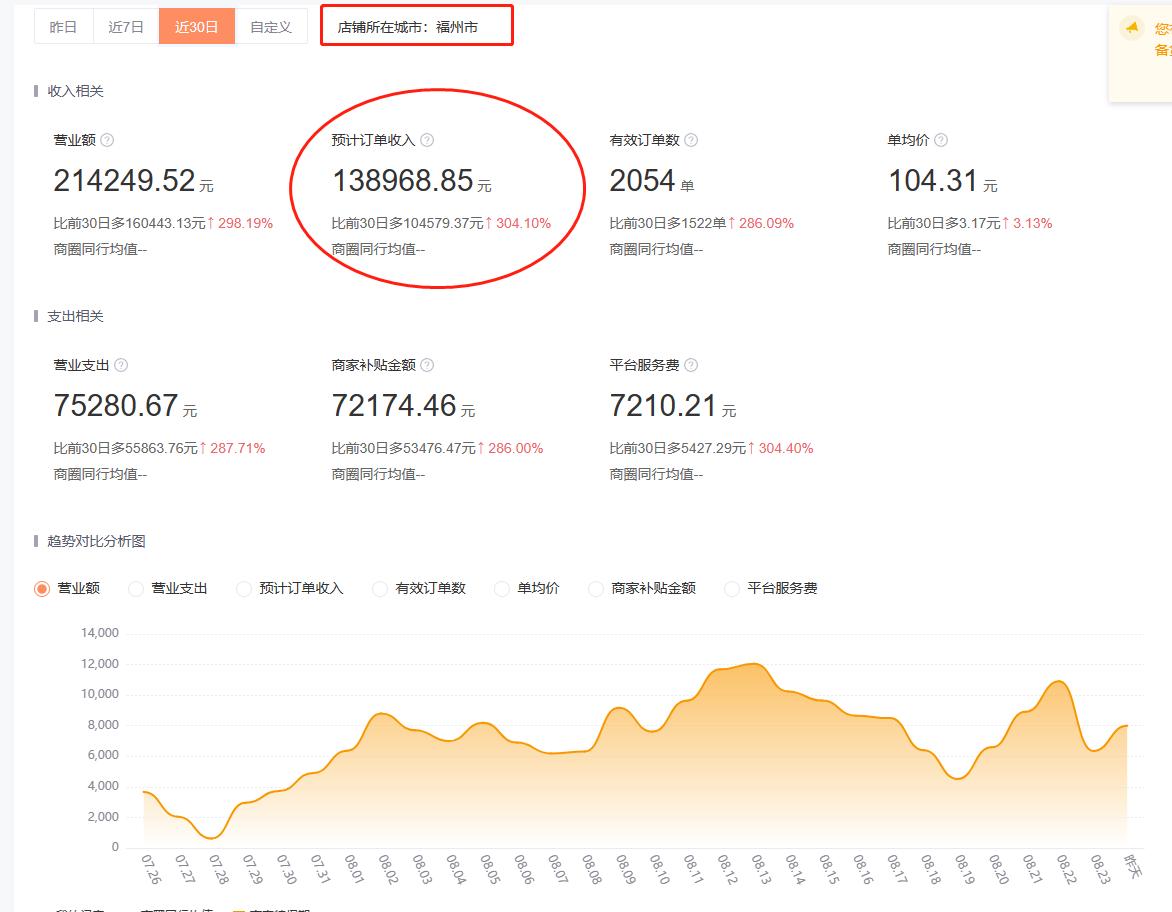Click help icon beside 预计订单收入

tap(427, 141)
